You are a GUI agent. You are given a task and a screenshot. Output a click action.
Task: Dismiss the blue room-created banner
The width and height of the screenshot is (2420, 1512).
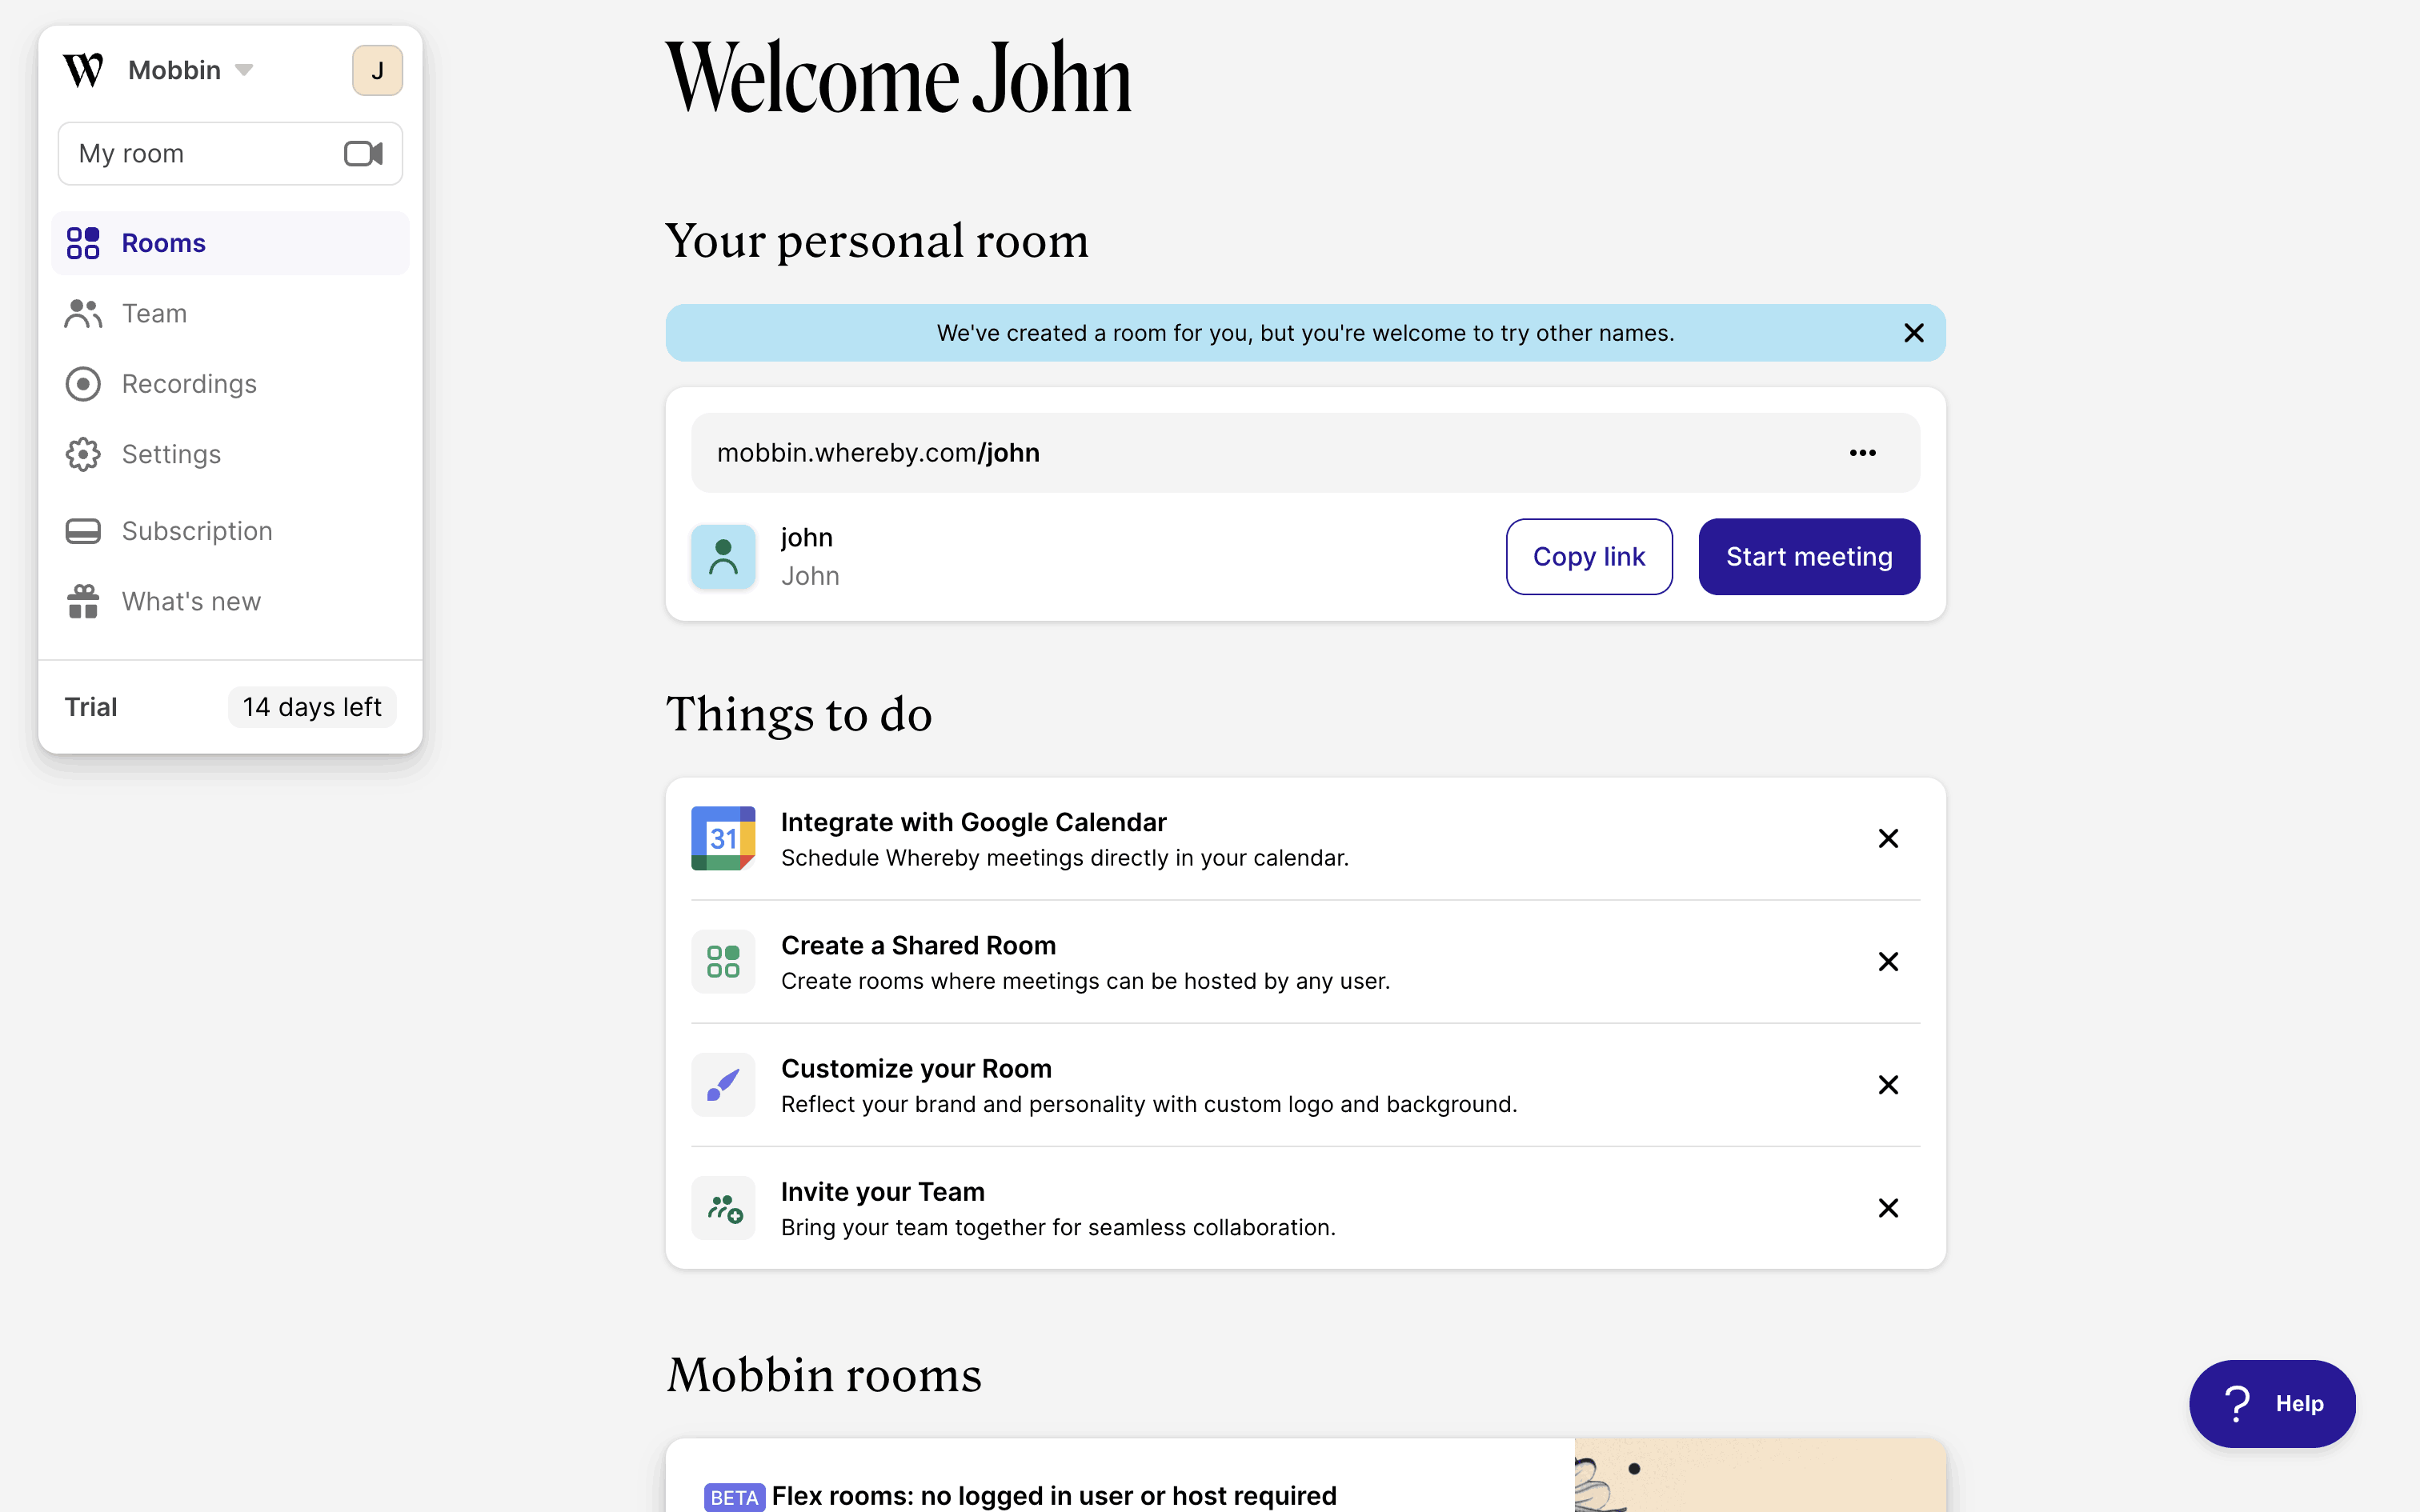[1913, 333]
